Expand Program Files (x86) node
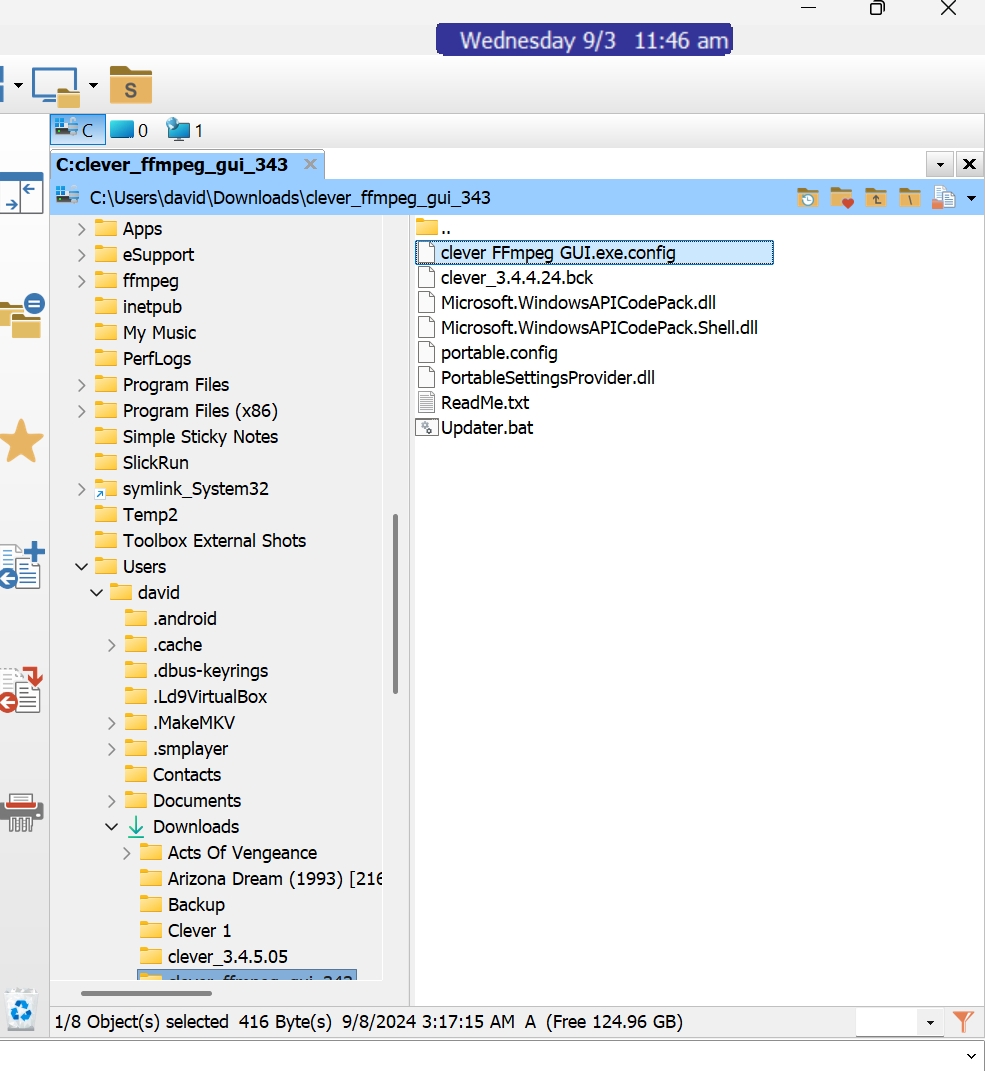This screenshot has height=1071, width=985. click(x=81, y=411)
